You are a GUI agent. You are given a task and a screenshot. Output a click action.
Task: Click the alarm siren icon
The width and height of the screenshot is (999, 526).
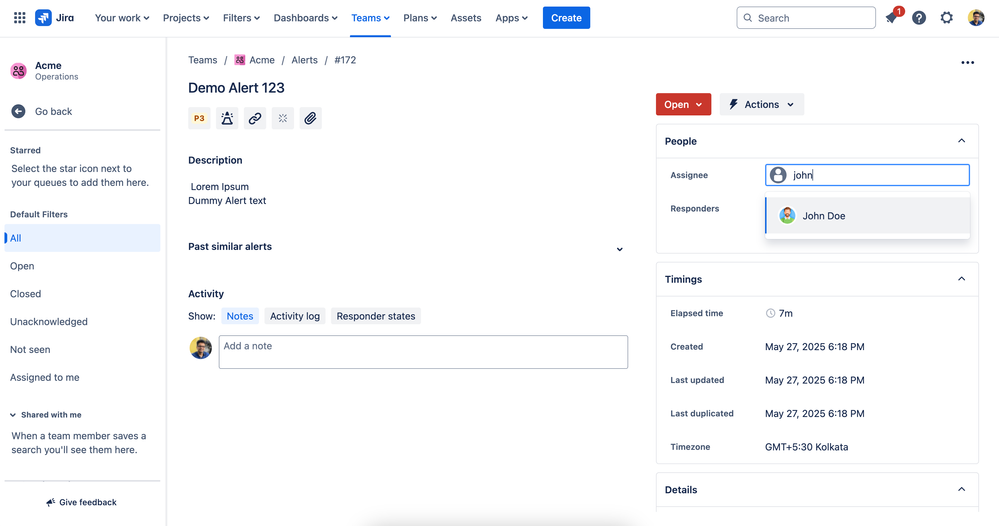pyautogui.click(x=227, y=118)
